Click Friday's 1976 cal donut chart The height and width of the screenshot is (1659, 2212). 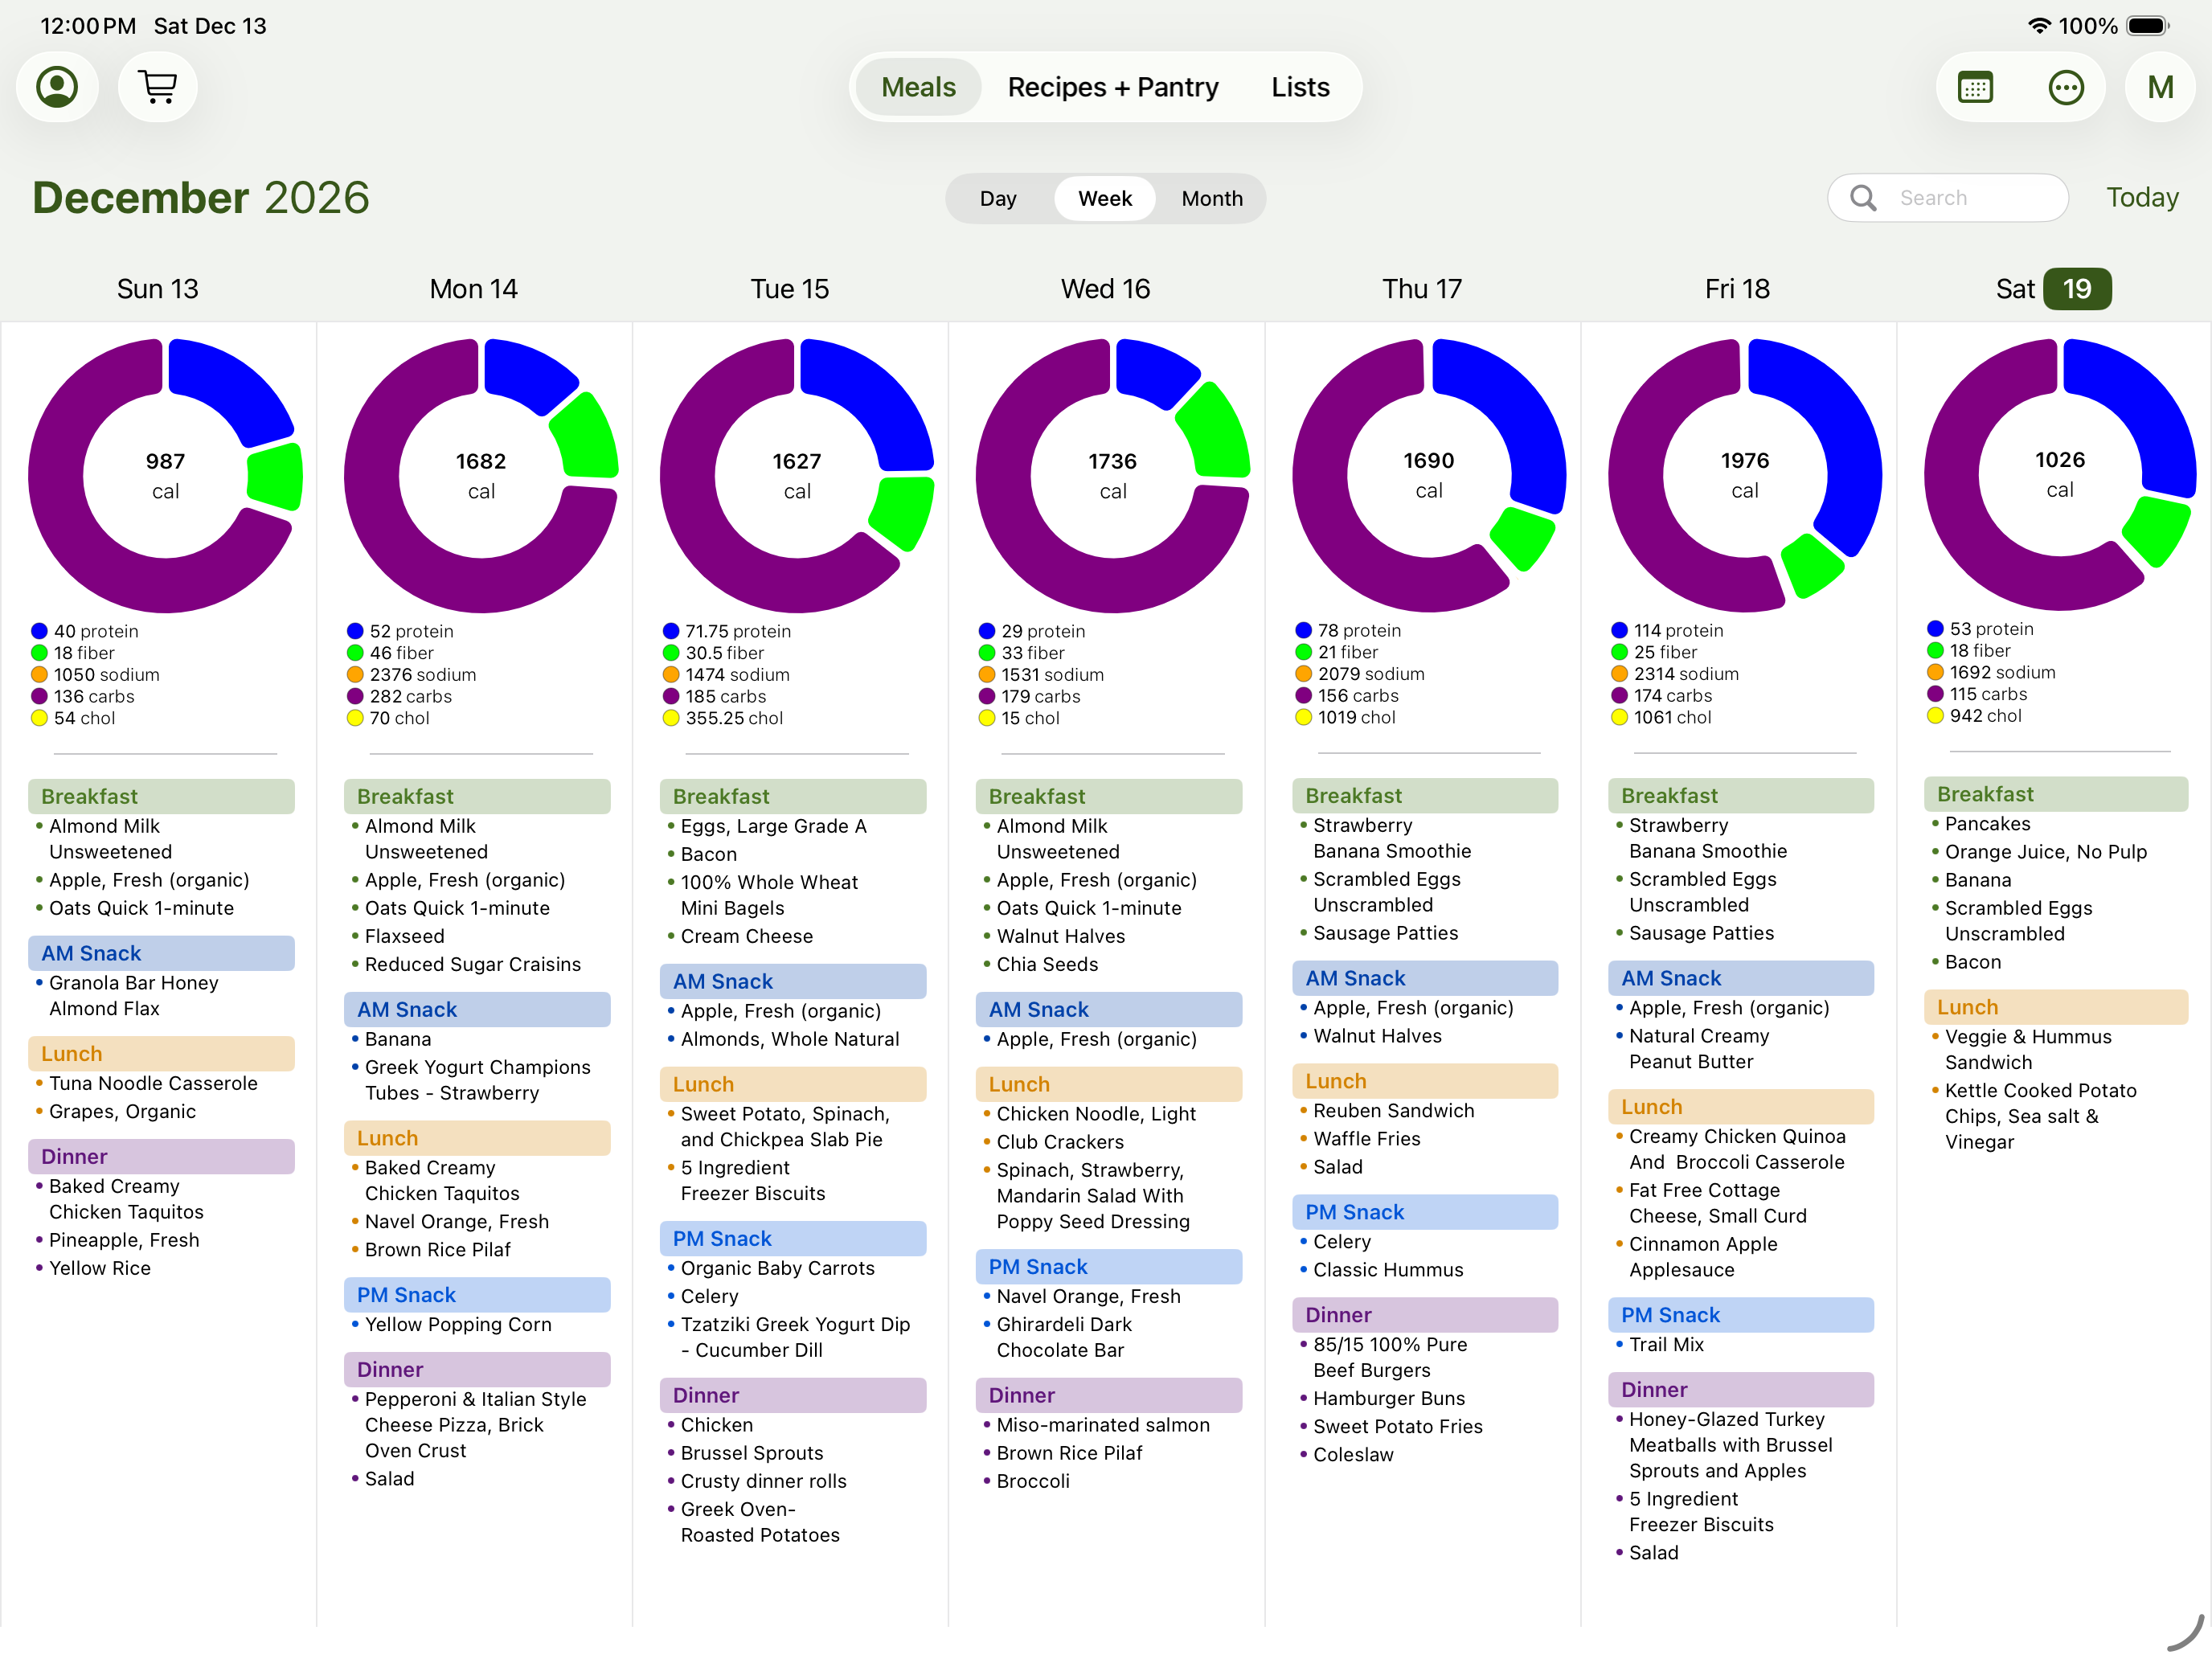tap(1743, 475)
